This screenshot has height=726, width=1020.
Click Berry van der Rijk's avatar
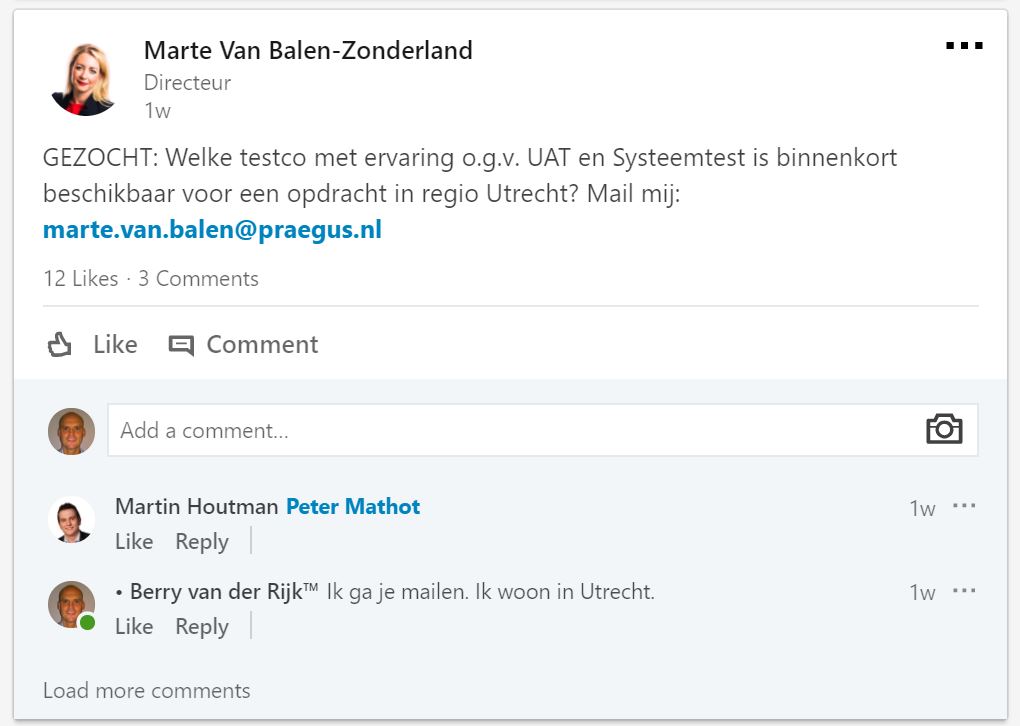coord(71,604)
